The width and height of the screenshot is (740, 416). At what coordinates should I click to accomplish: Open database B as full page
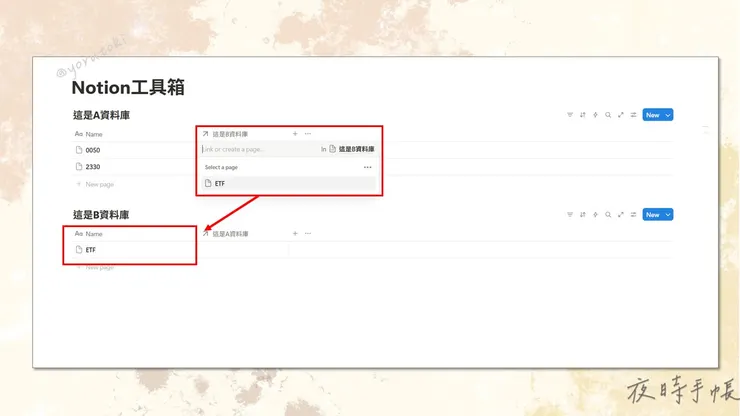click(x=621, y=214)
